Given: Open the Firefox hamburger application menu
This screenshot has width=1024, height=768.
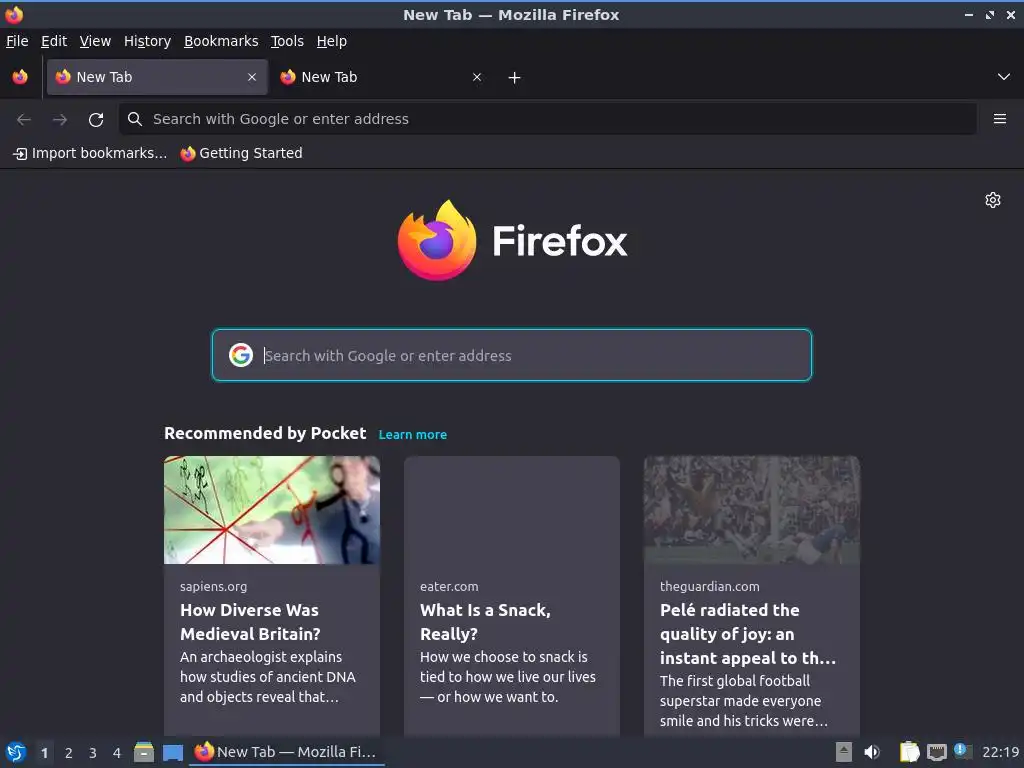Looking at the screenshot, I should (999, 119).
